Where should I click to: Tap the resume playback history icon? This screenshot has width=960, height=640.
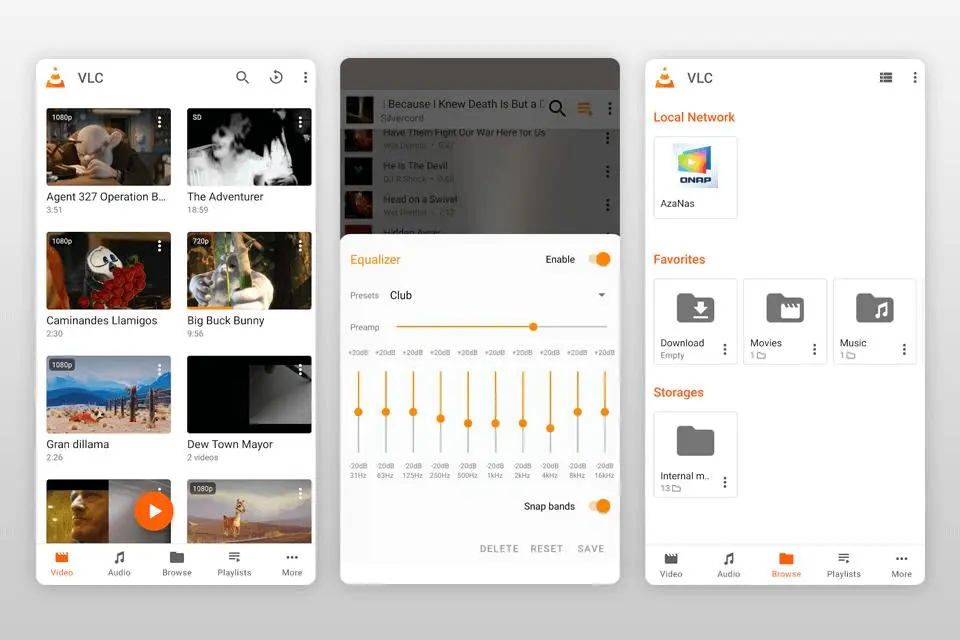pos(276,77)
